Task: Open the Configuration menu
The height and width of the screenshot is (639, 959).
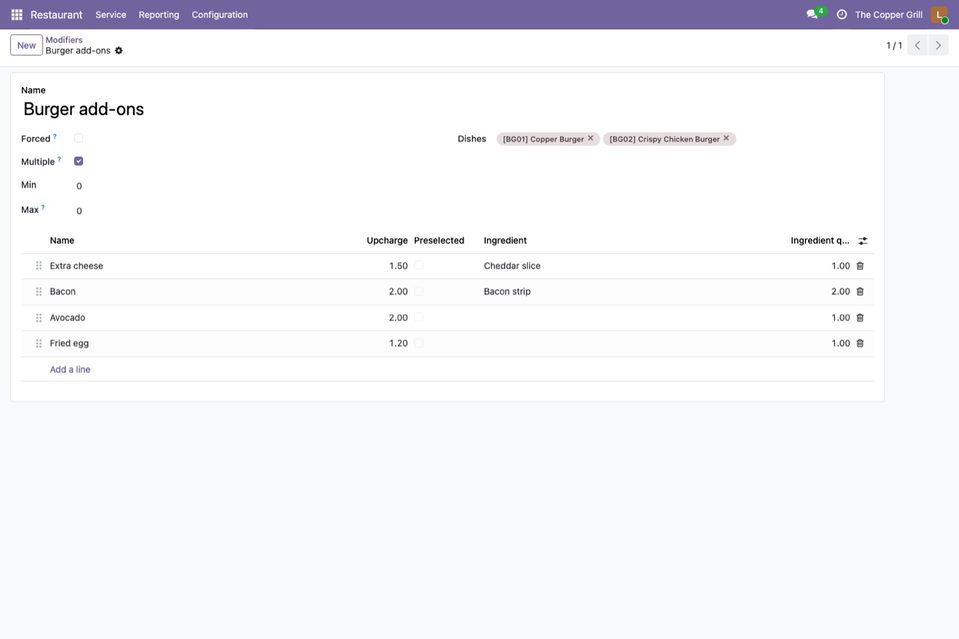Action: (x=220, y=15)
